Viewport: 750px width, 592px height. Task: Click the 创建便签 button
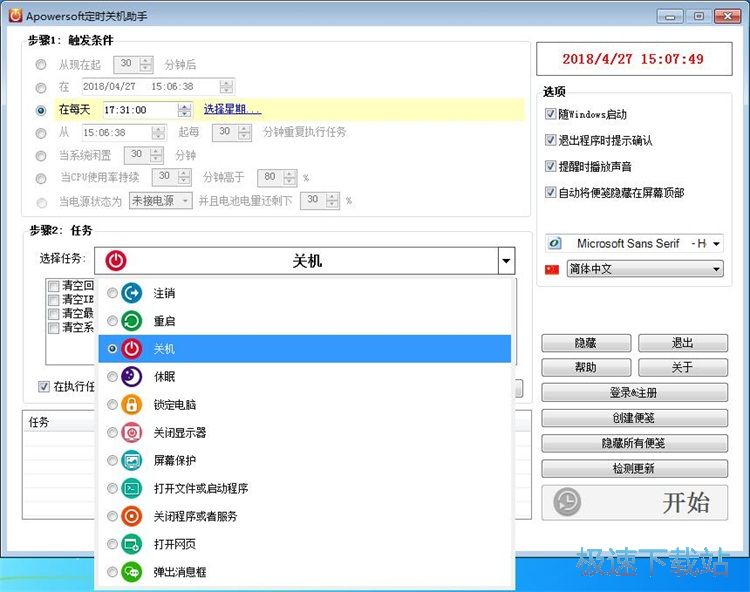click(x=634, y=418)
